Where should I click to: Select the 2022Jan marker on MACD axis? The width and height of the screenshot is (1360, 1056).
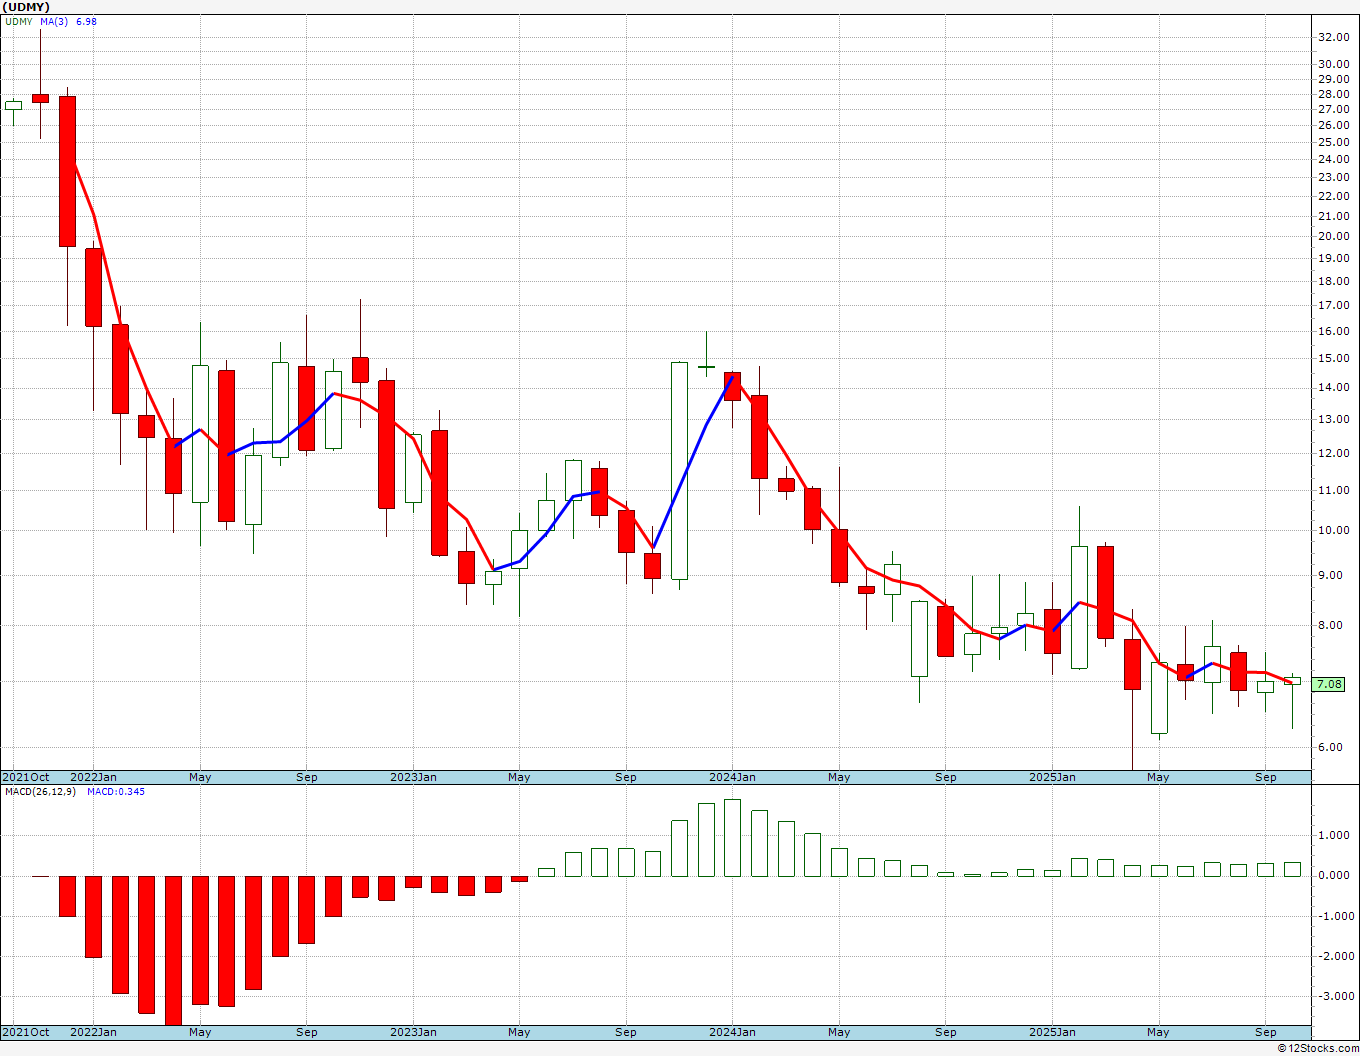pyautogui.click(x=93, y=1032)
